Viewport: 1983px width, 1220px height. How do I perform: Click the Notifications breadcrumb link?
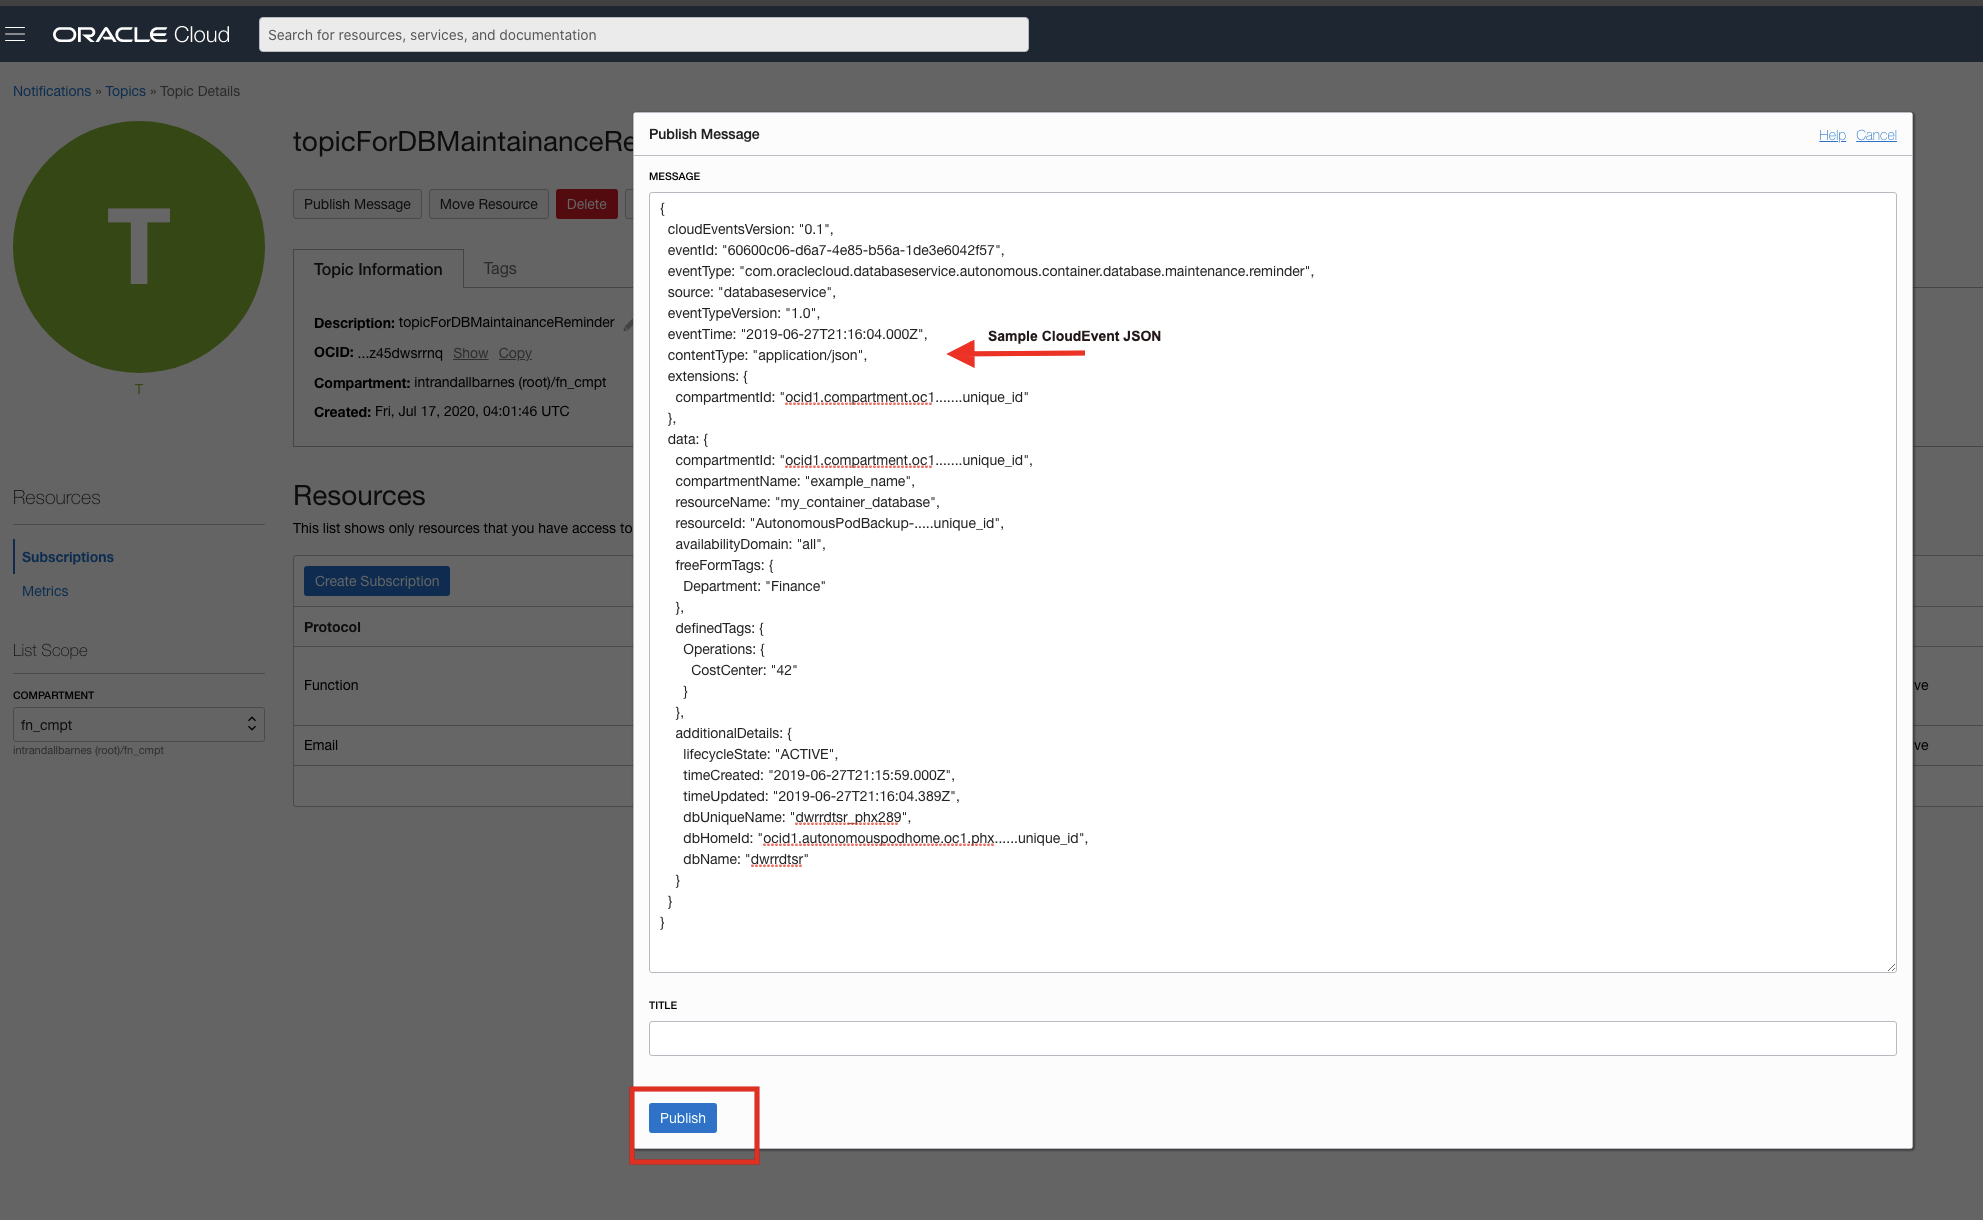(52, 91)
